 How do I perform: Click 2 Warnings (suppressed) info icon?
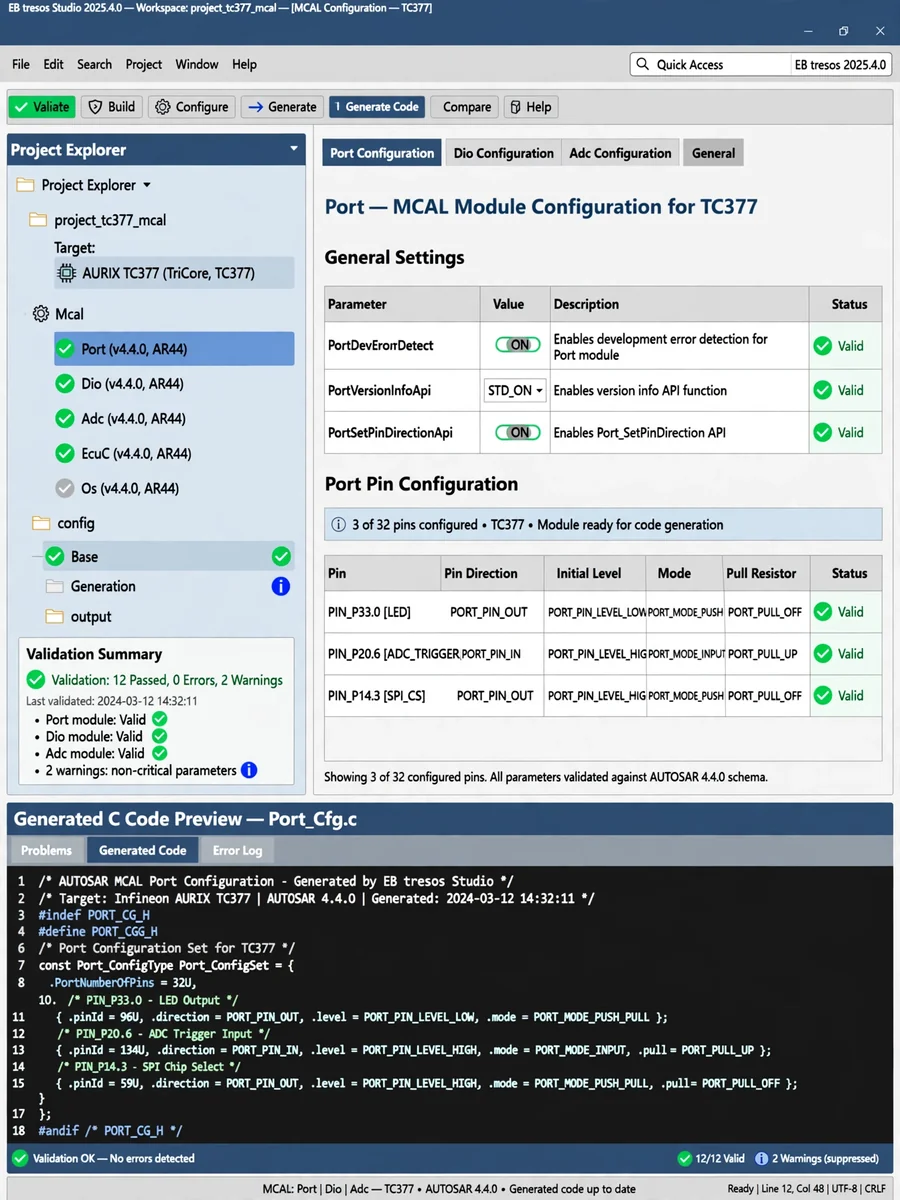pos(762,1158)
